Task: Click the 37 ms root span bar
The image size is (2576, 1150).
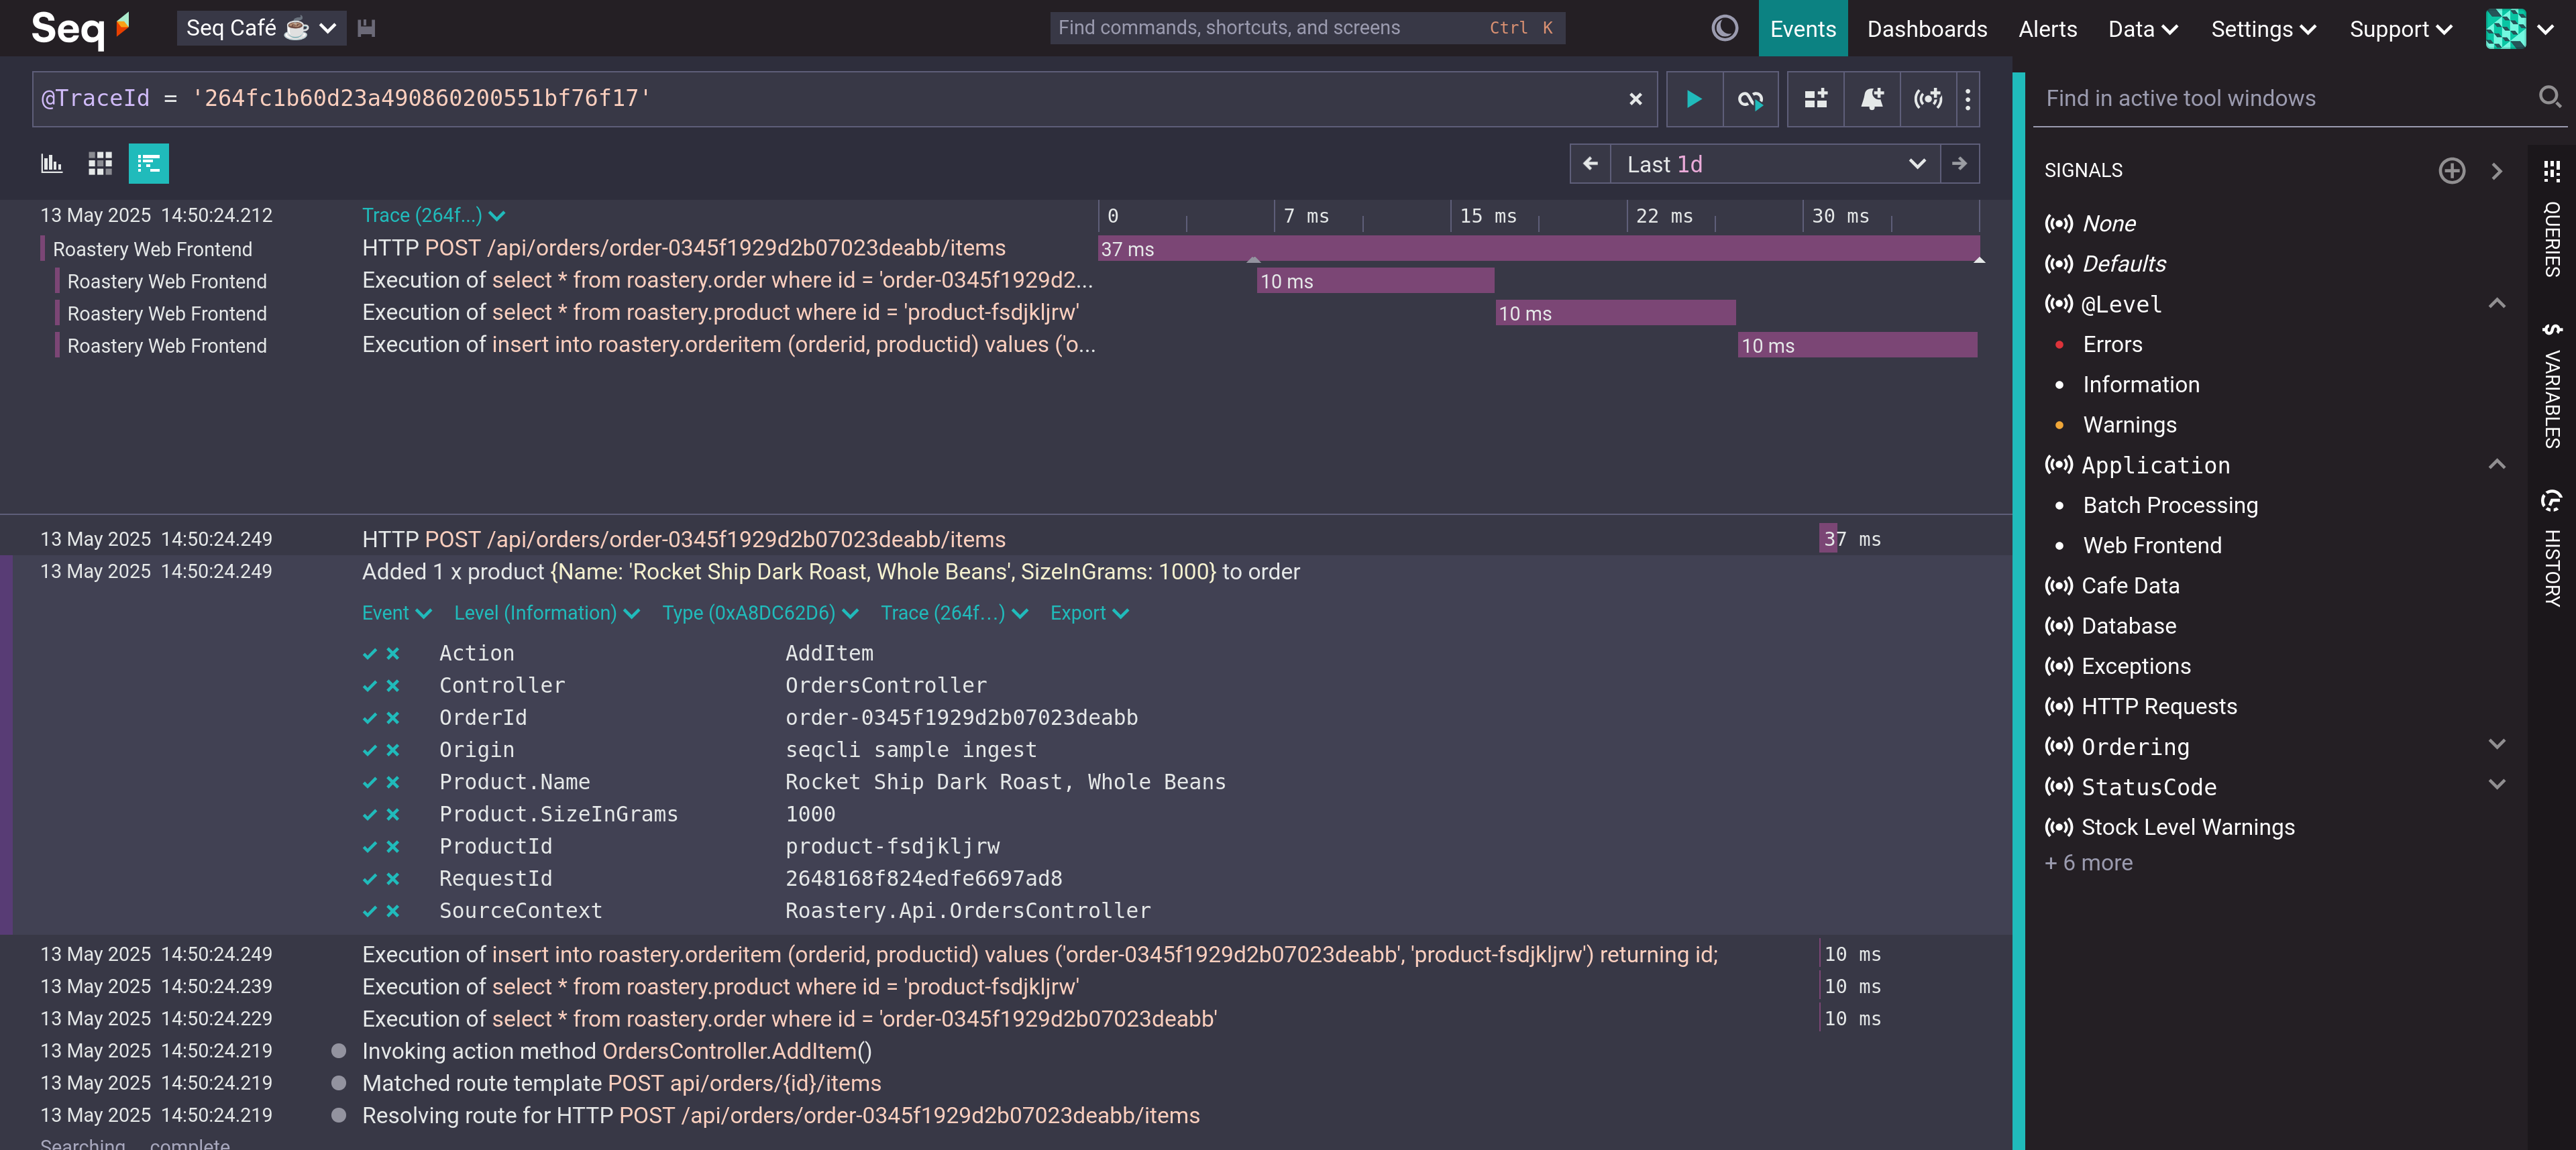Action: coord(1538,249)
